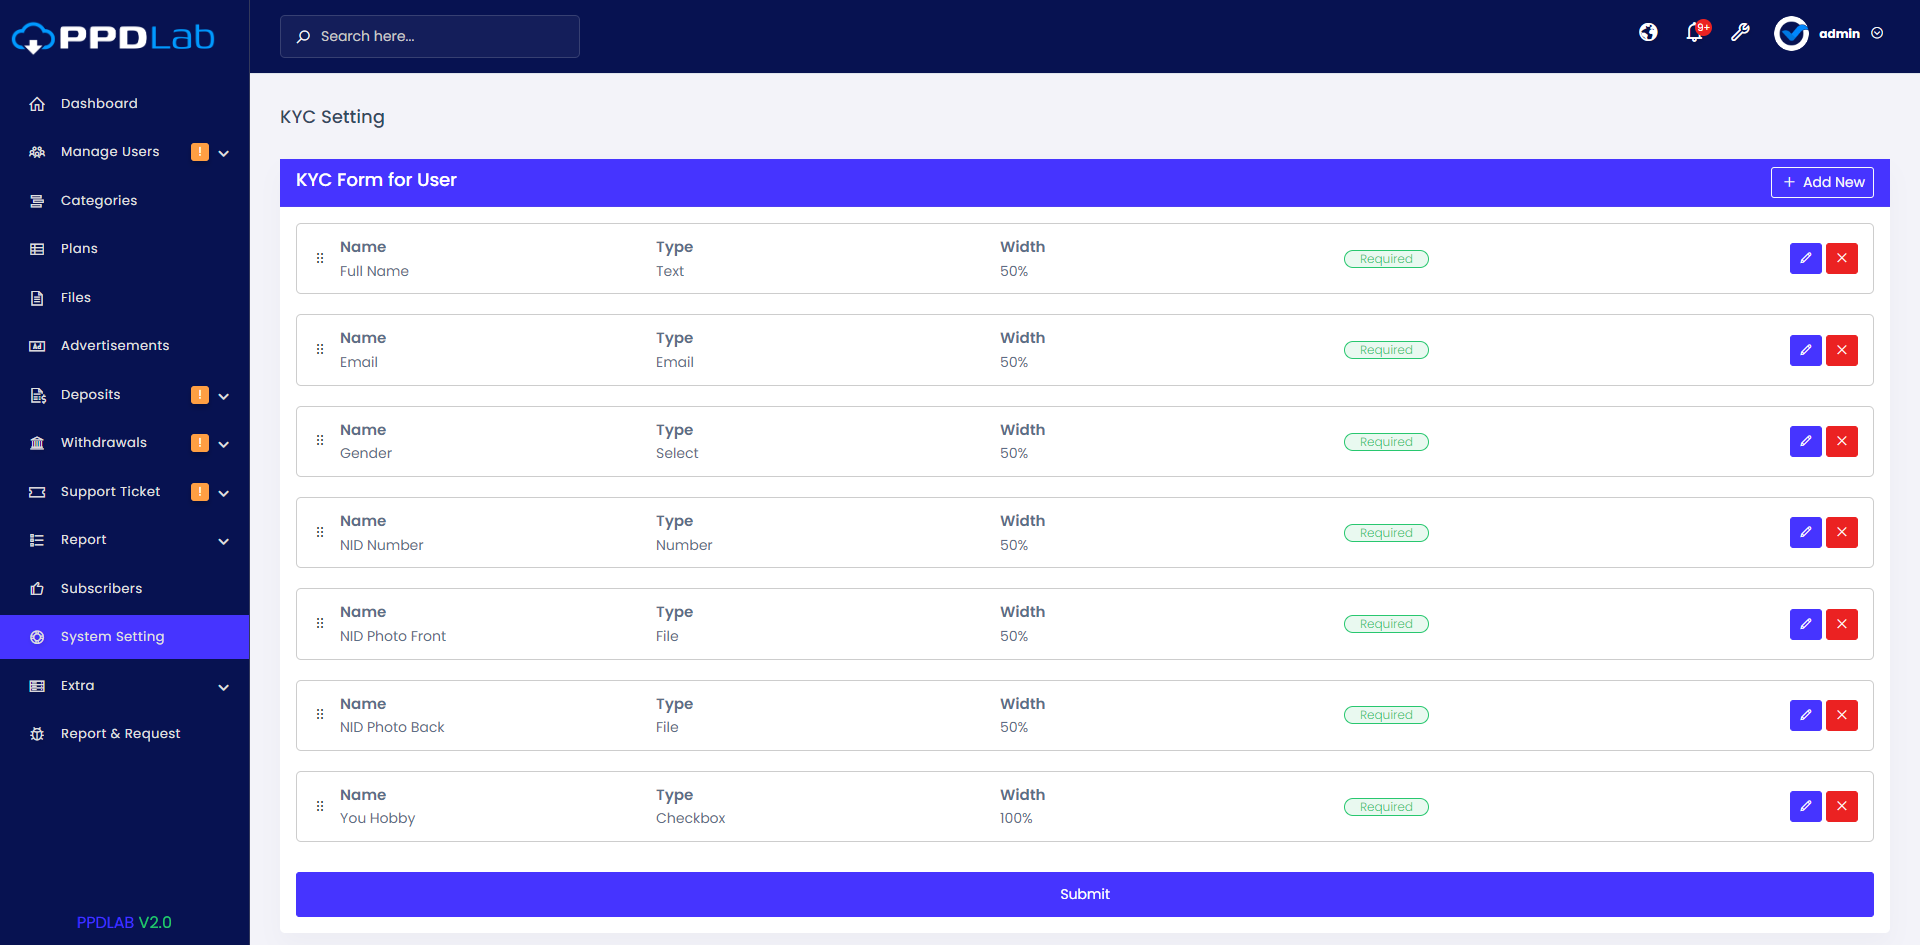This screenshot has height=945, width=1920.
Task: Click Required badge on You Hobby row
Action: click(1386, 807)
